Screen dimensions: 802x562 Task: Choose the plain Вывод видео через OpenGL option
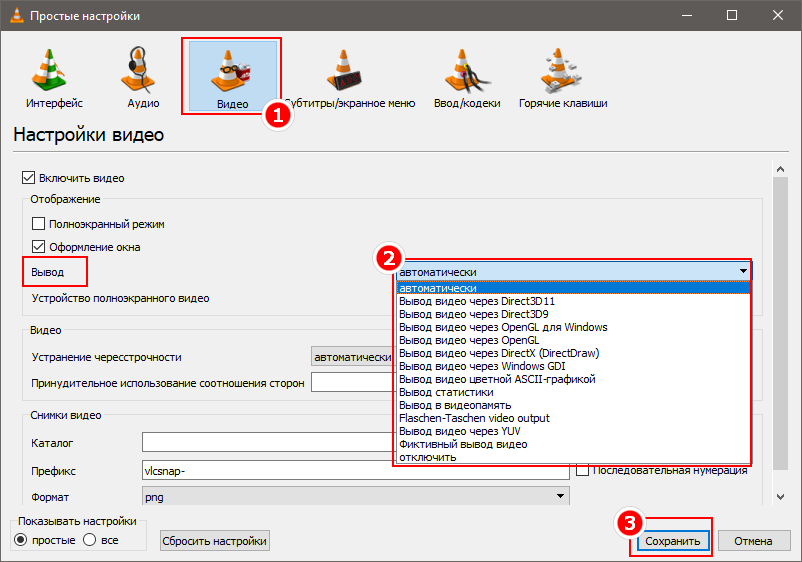coord(573,340)
